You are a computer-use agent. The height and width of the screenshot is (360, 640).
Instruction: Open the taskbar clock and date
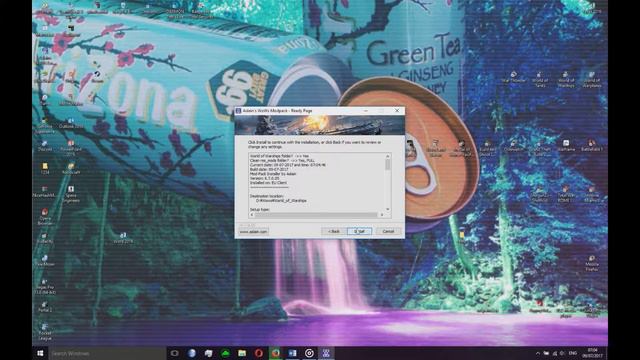tap(592, 353)
